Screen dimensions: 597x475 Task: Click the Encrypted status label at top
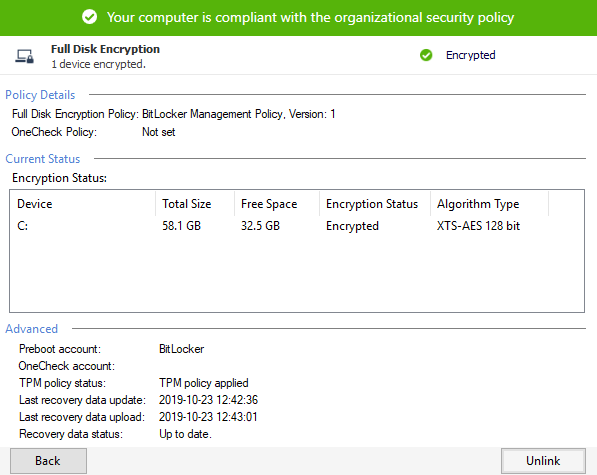(x=471, y=55)
